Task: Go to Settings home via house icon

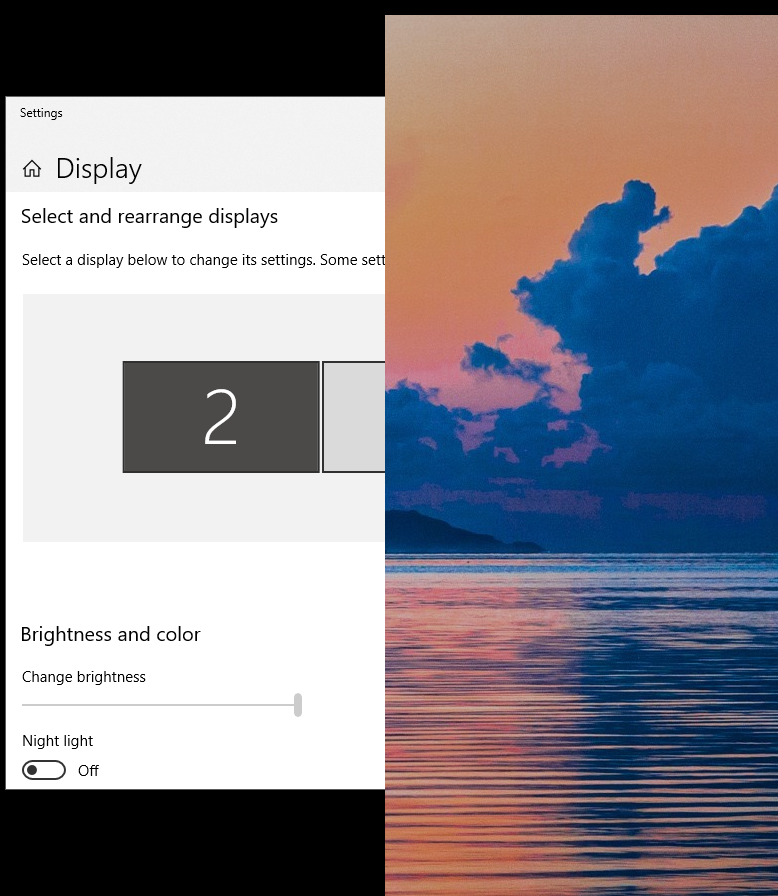Action: (32, 169)
